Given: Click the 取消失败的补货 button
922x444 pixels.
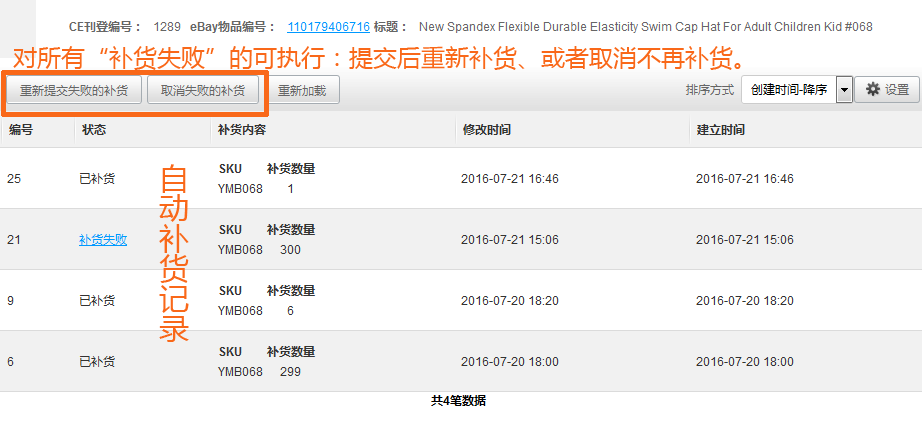Looking at the screenshot, I should [x=203, y=91].
